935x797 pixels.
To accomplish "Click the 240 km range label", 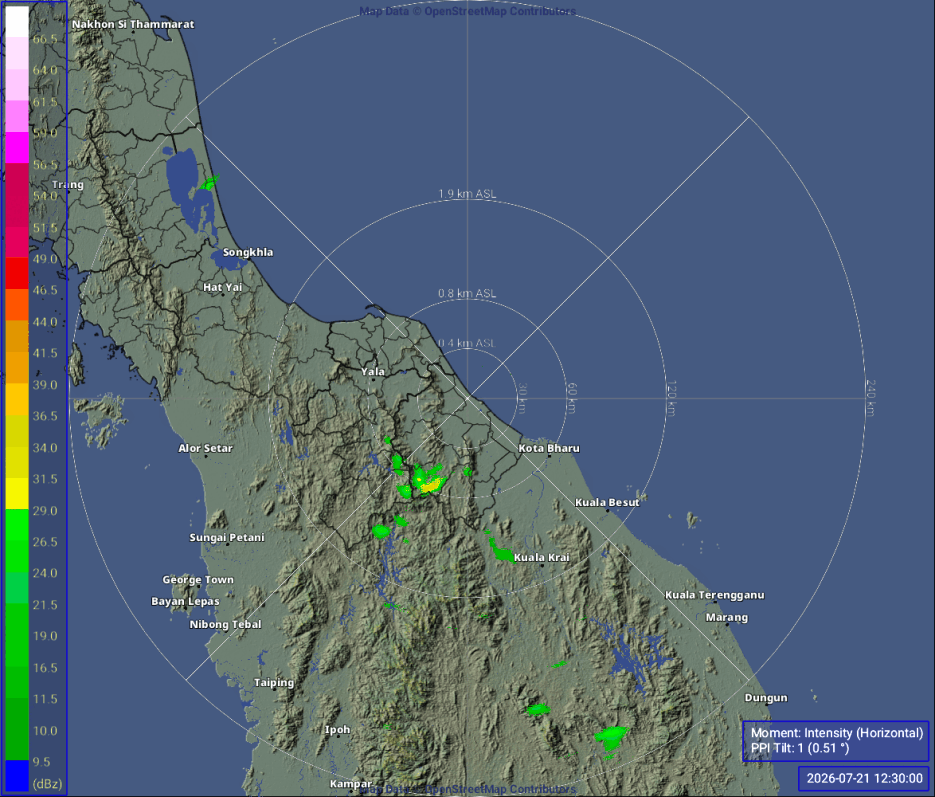I will 870,398.
